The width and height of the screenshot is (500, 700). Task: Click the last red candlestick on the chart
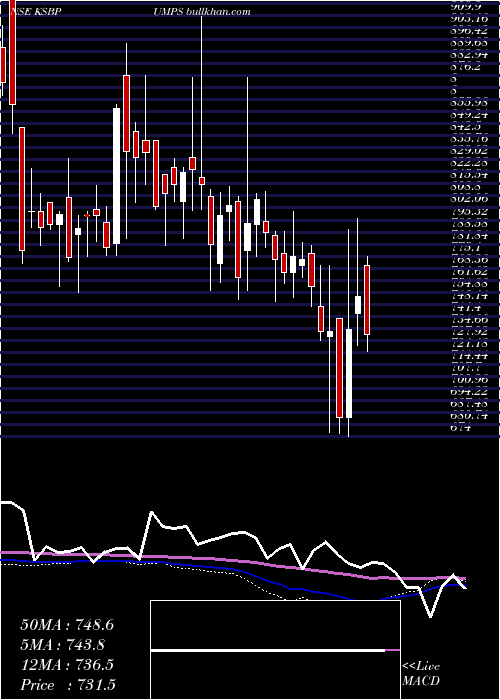pyautogui.click(x=367, y=300)
